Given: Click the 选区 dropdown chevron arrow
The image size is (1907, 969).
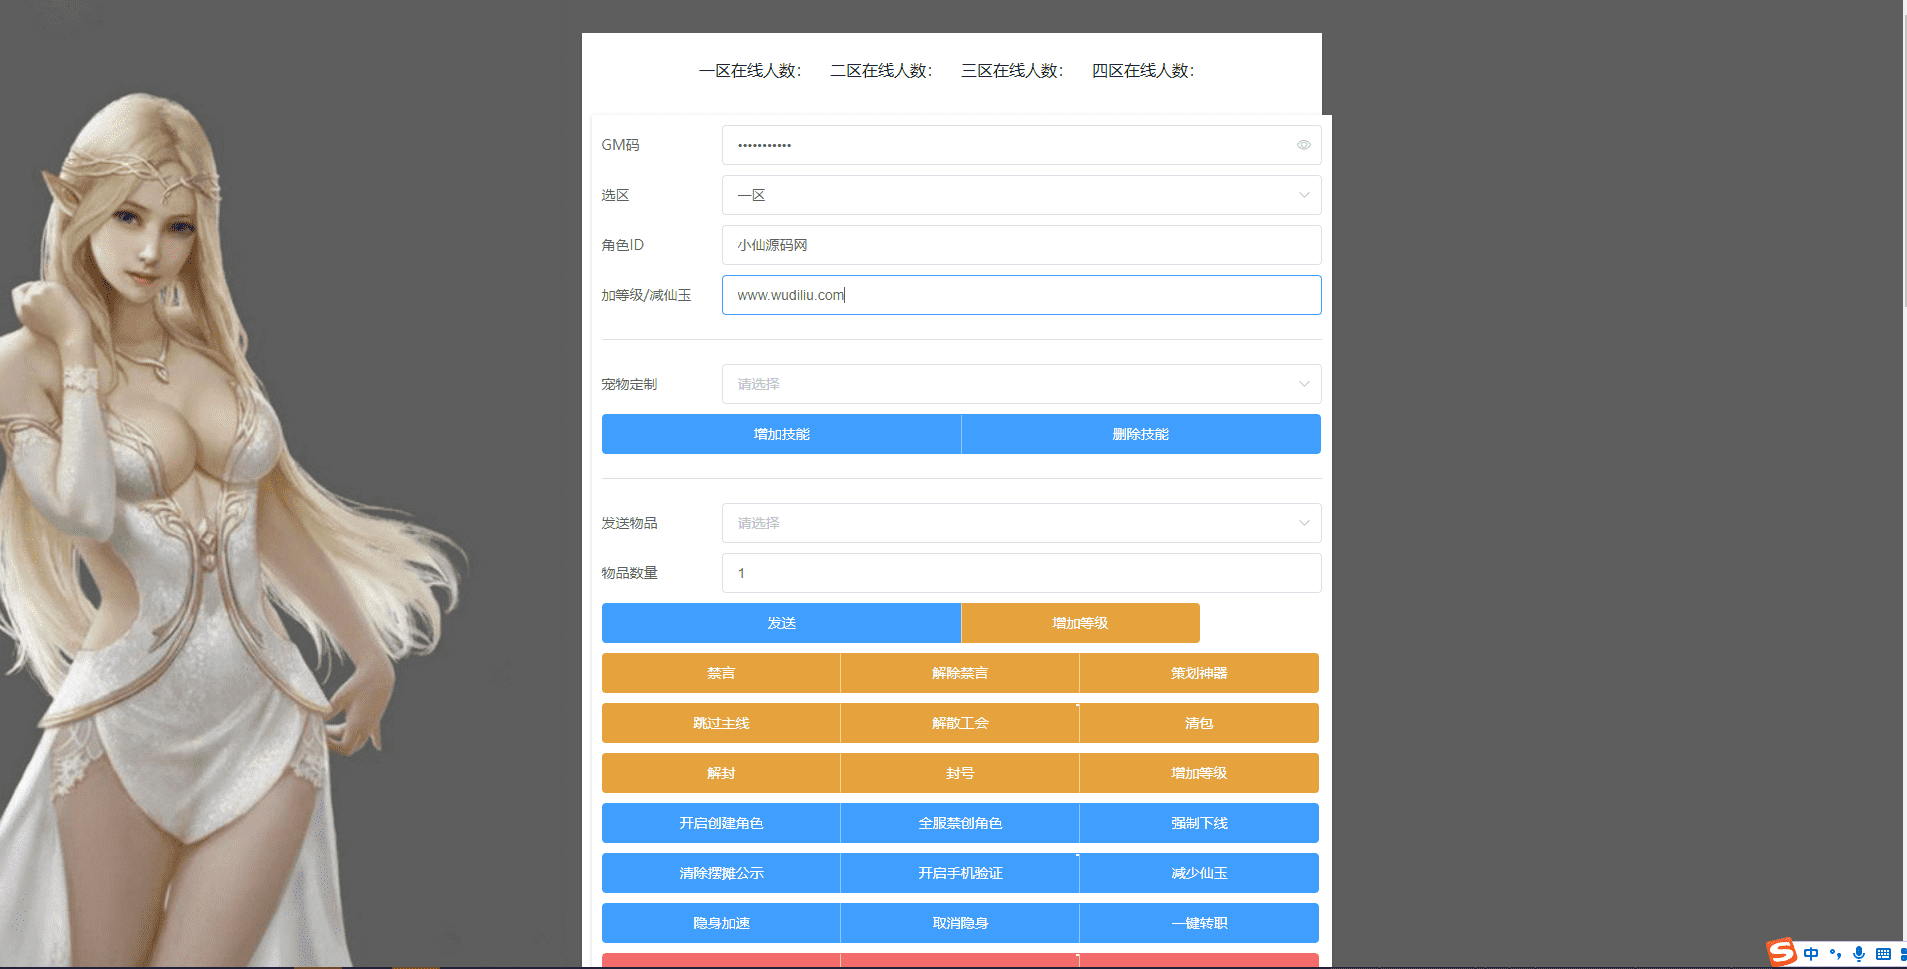Looking at the screenshot, I should pos(1304,195).
